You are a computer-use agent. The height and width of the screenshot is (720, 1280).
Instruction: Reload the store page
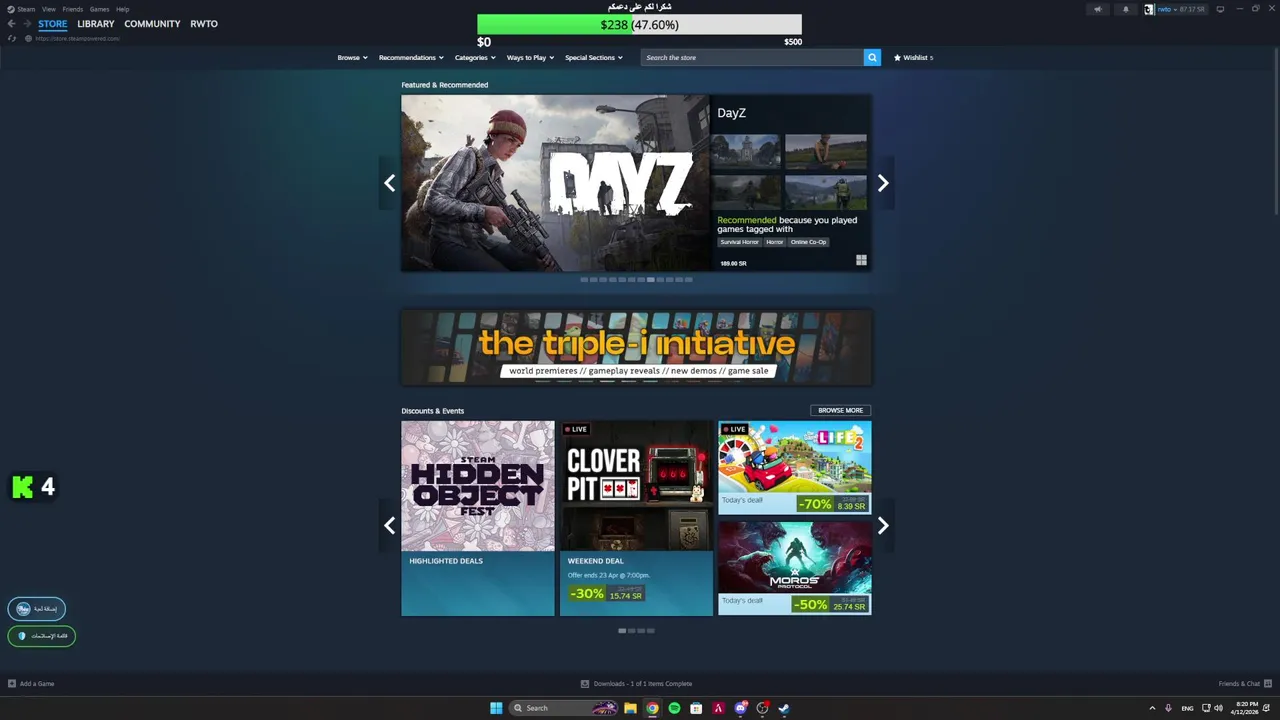click(x=12, y=38)
